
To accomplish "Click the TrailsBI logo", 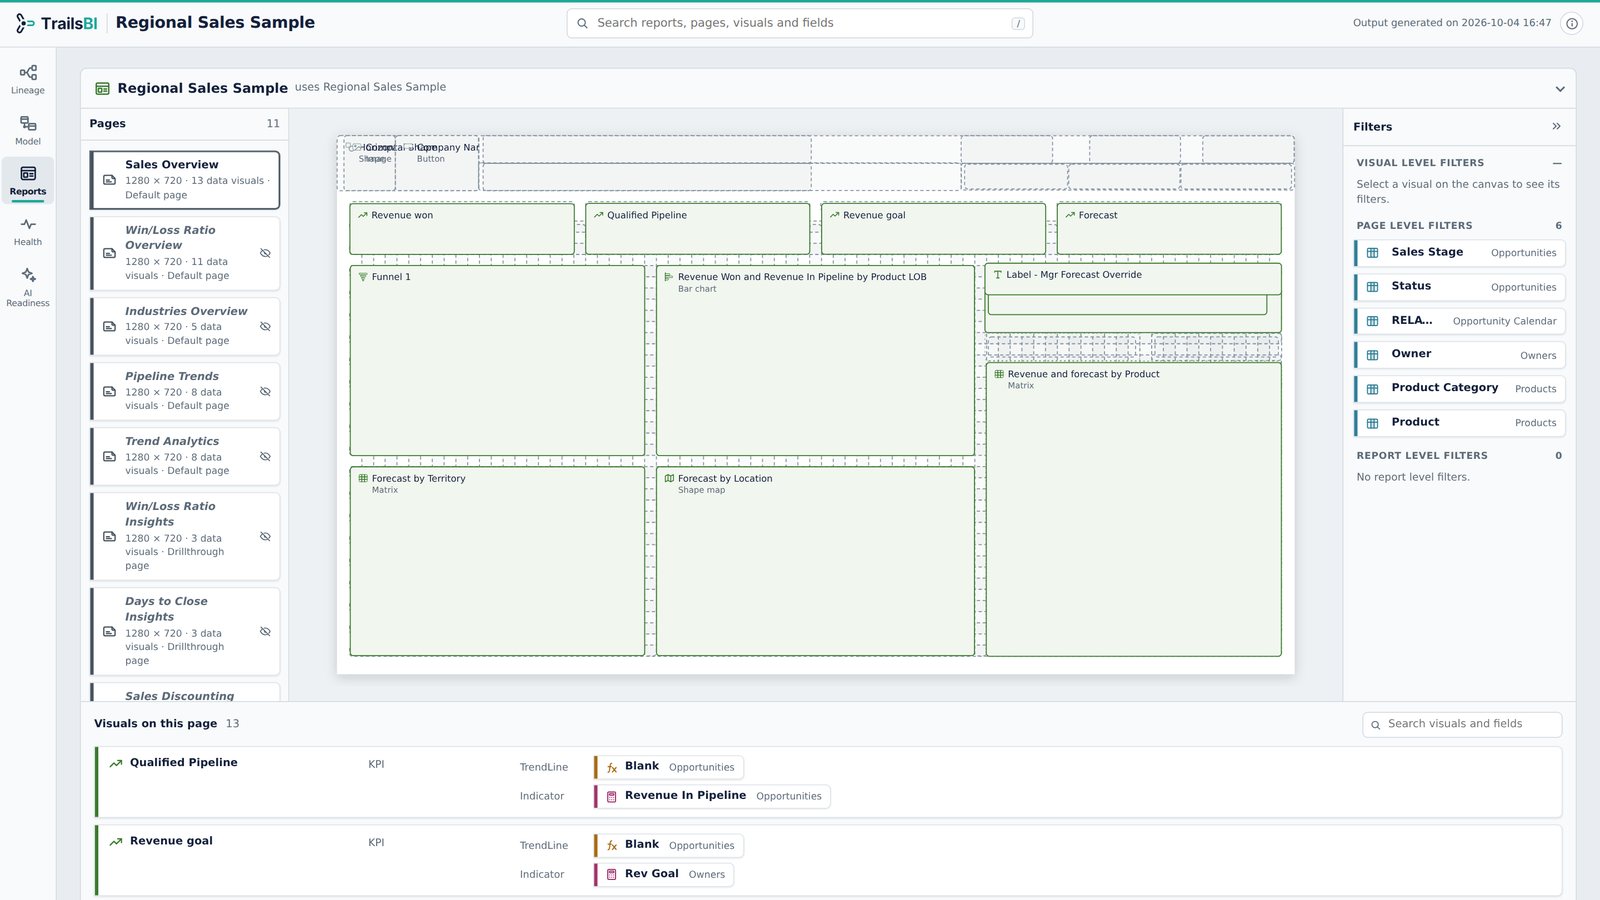I will [x=56, y=23].
